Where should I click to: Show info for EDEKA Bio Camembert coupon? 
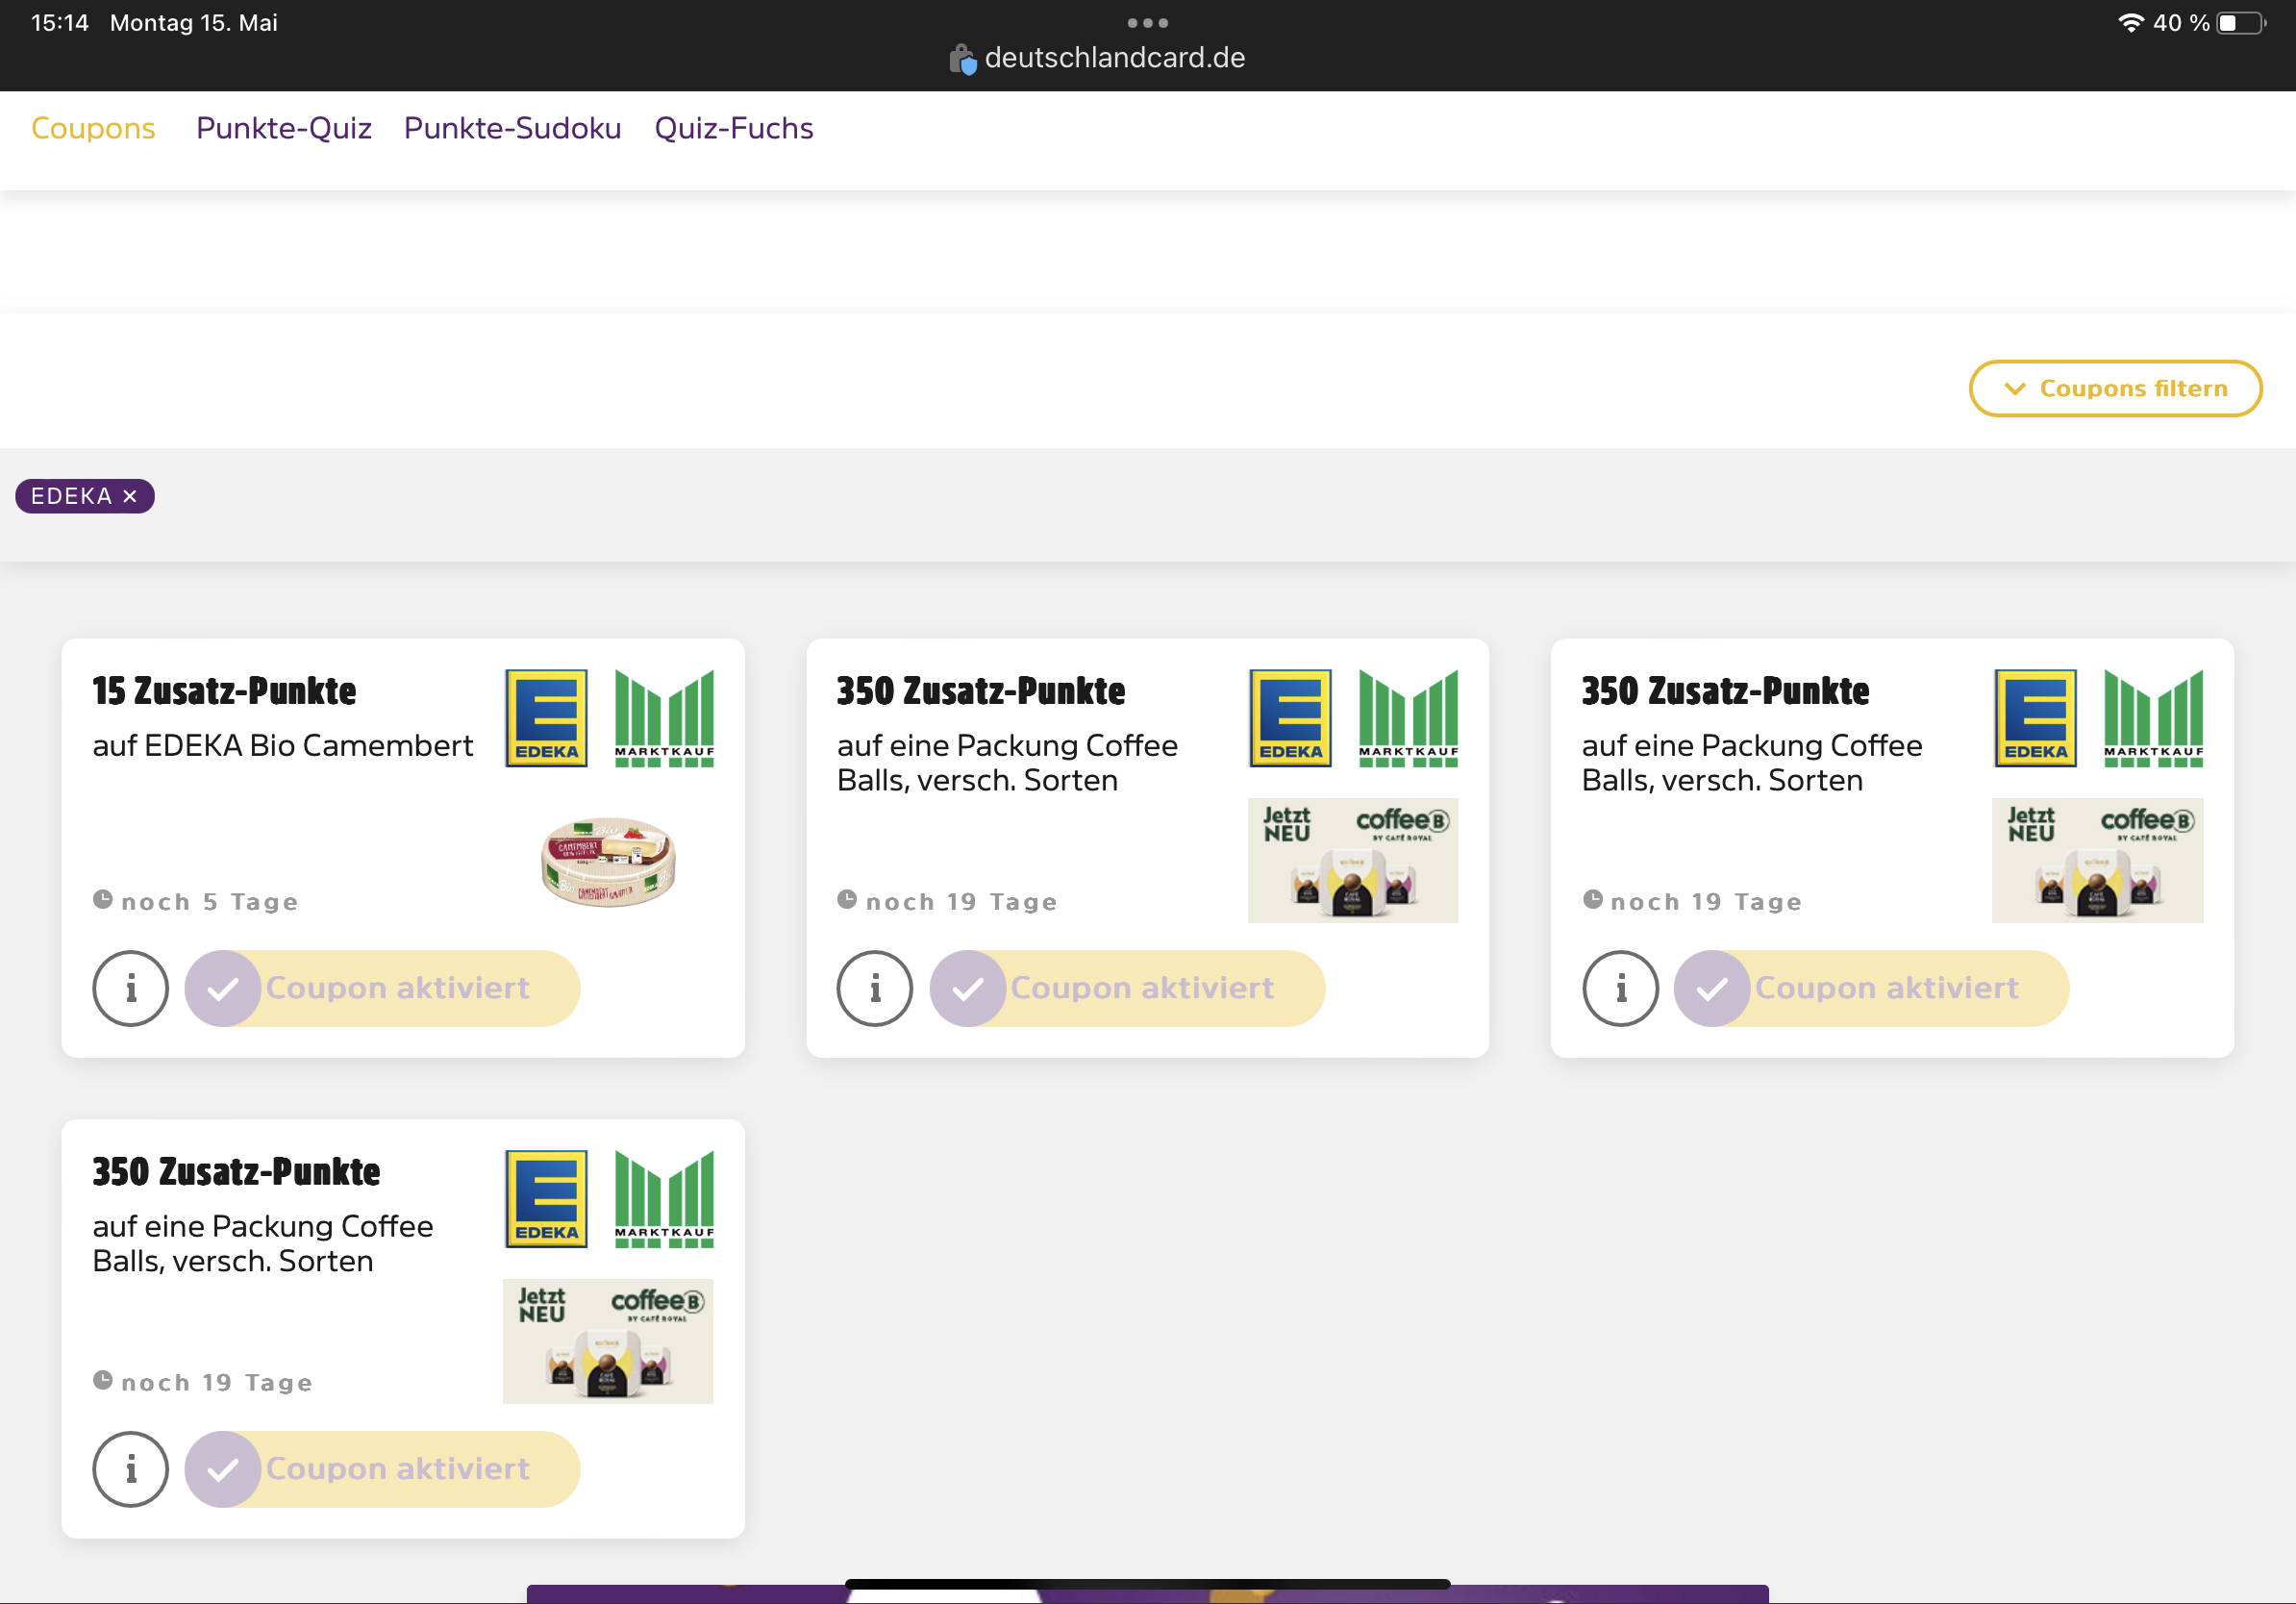[x=131, y=988]
